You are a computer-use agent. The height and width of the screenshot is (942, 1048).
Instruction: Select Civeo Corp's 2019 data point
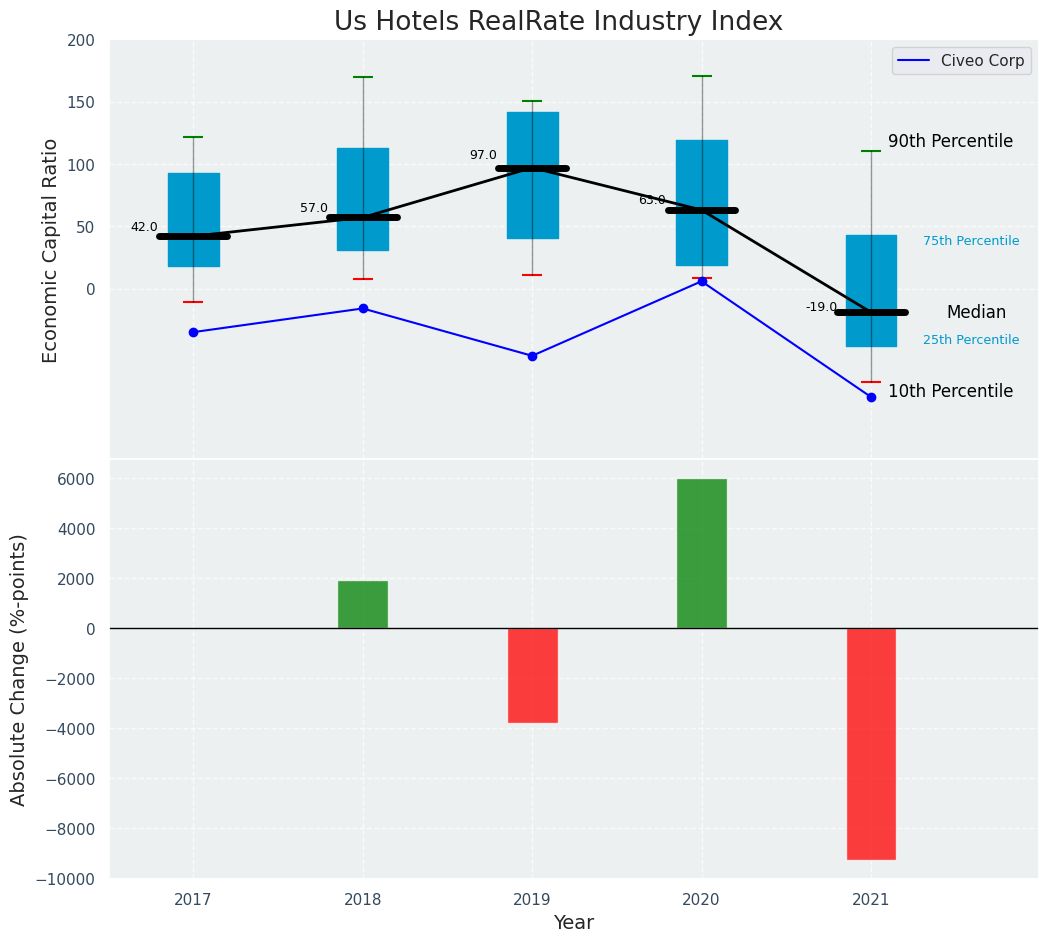pyautogui.click(x=532, y=356)
